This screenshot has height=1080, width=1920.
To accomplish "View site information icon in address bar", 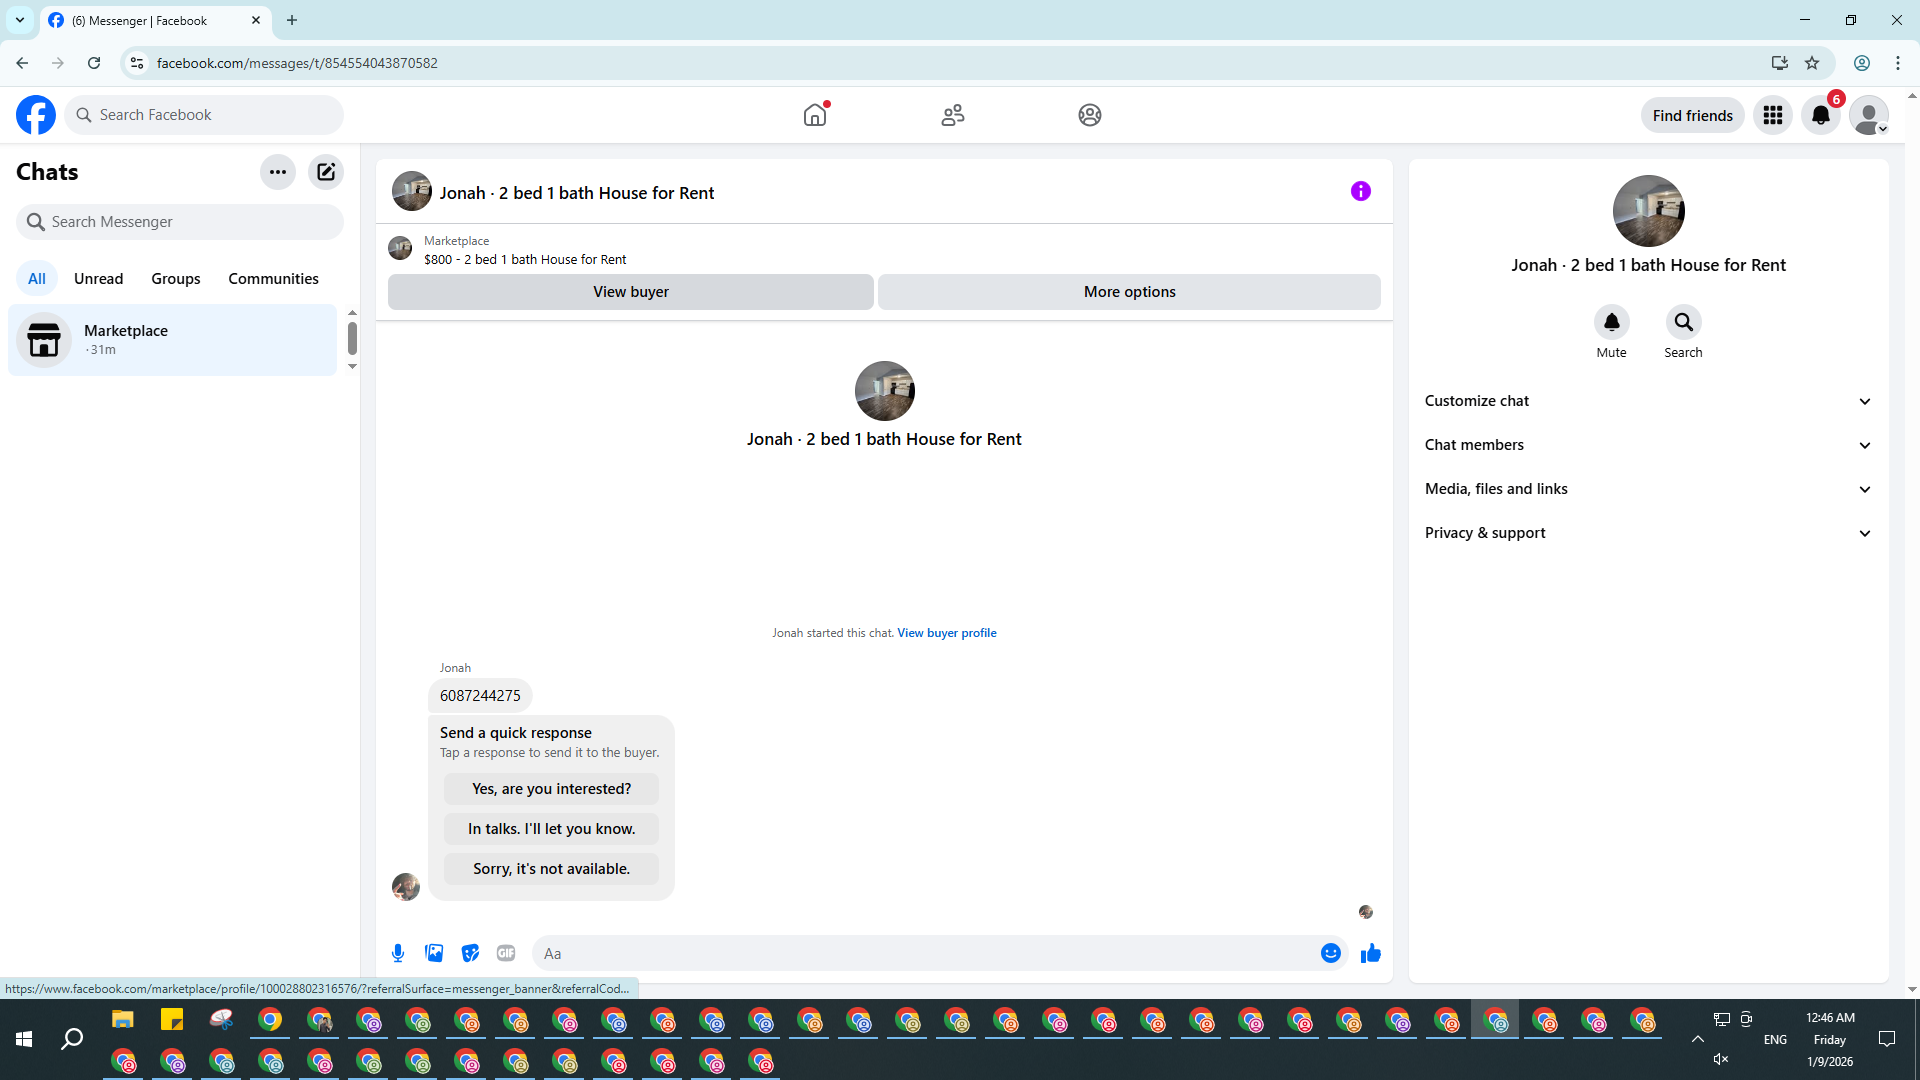I will click(x=137, y=63).
